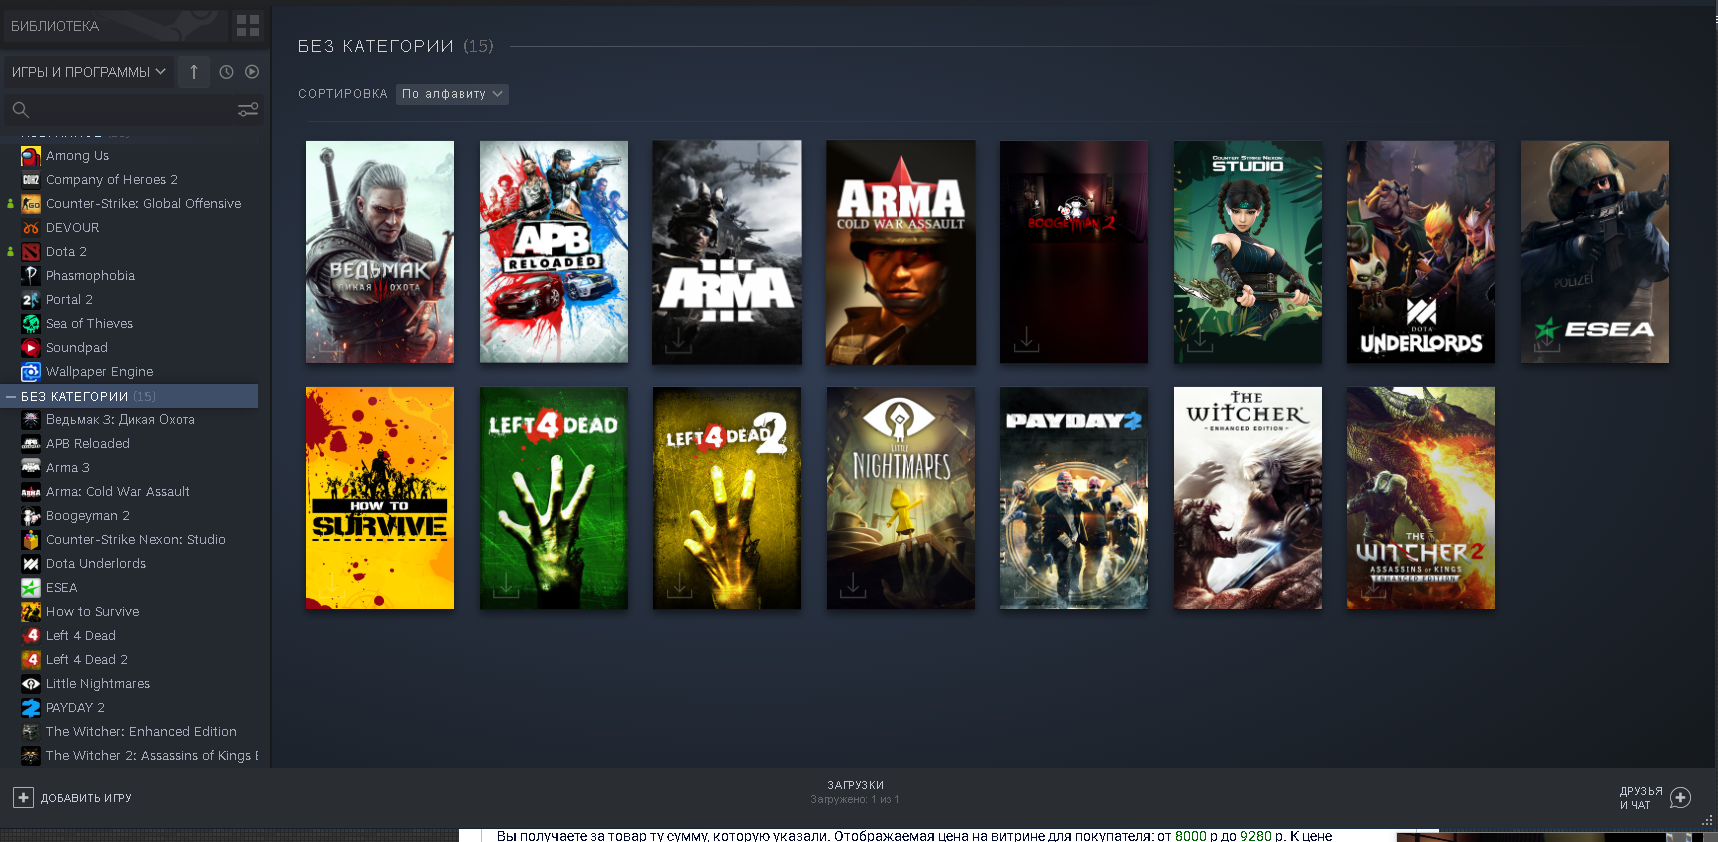This screenshot has width=1718, height=842.
Task: Open The Witcher 3 cover tile
Action: [380, 252]
